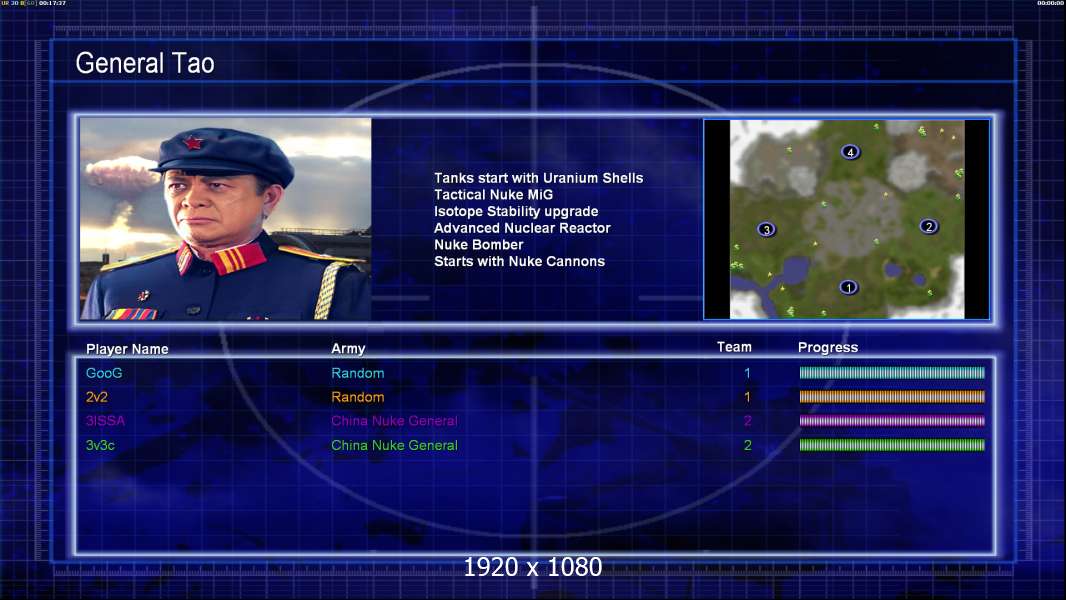The width and height of the screenshot is (1066, 600).
Task: Click 'Isotope Stability upgrade' text
Action: 516,211
